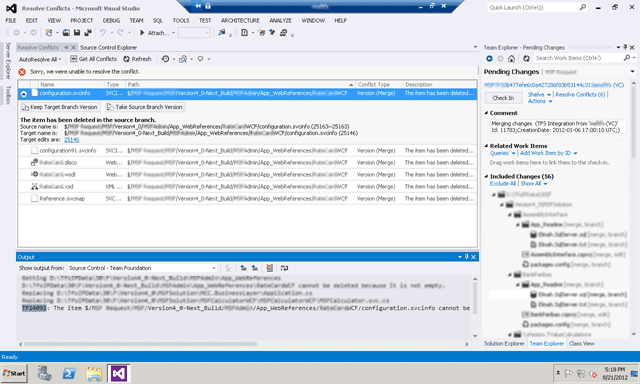Click the Navigate Backward toolbar icon
640x384 pixels.
pos(16,33)
